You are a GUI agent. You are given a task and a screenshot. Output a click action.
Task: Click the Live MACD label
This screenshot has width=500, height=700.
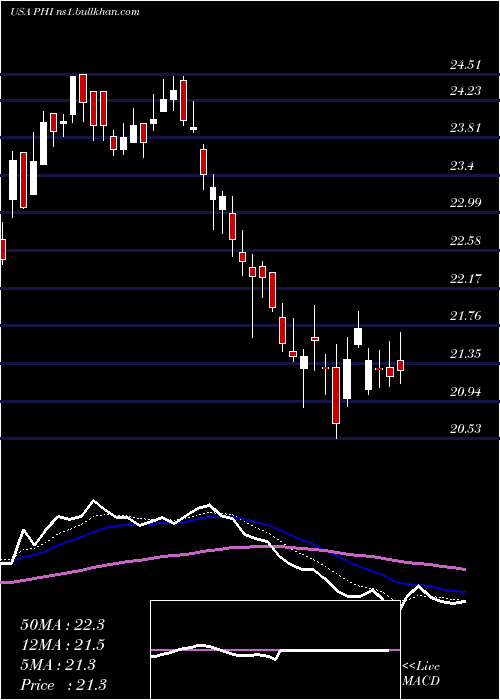coord(421,674)
